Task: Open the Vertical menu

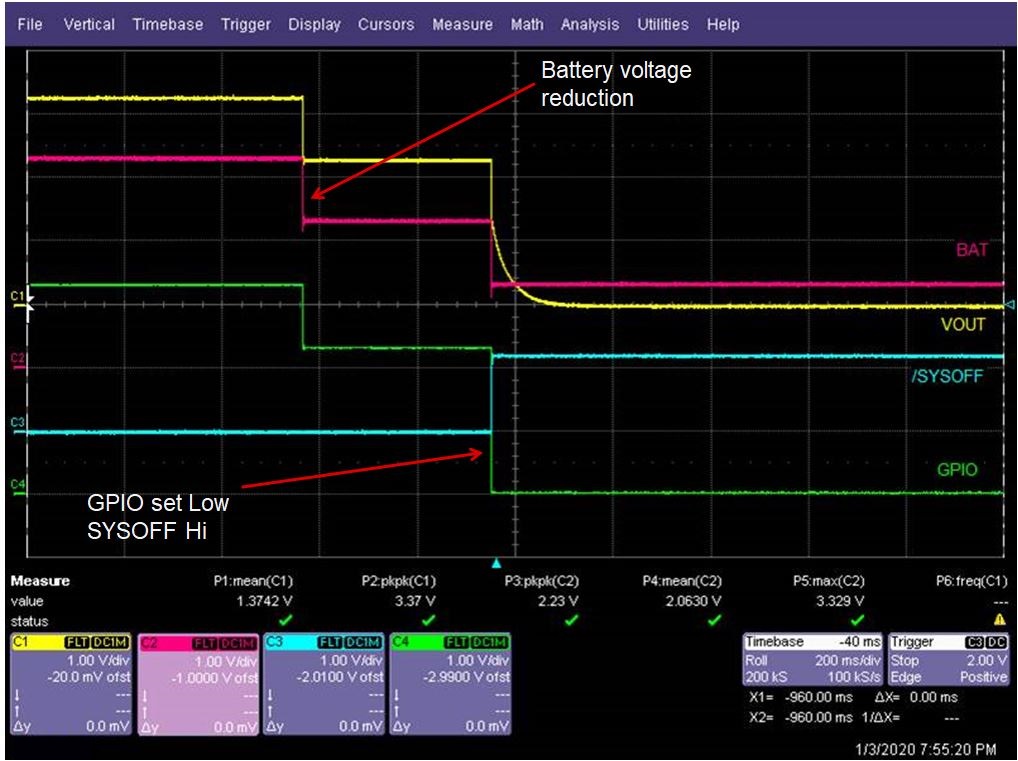Action: 89,24
